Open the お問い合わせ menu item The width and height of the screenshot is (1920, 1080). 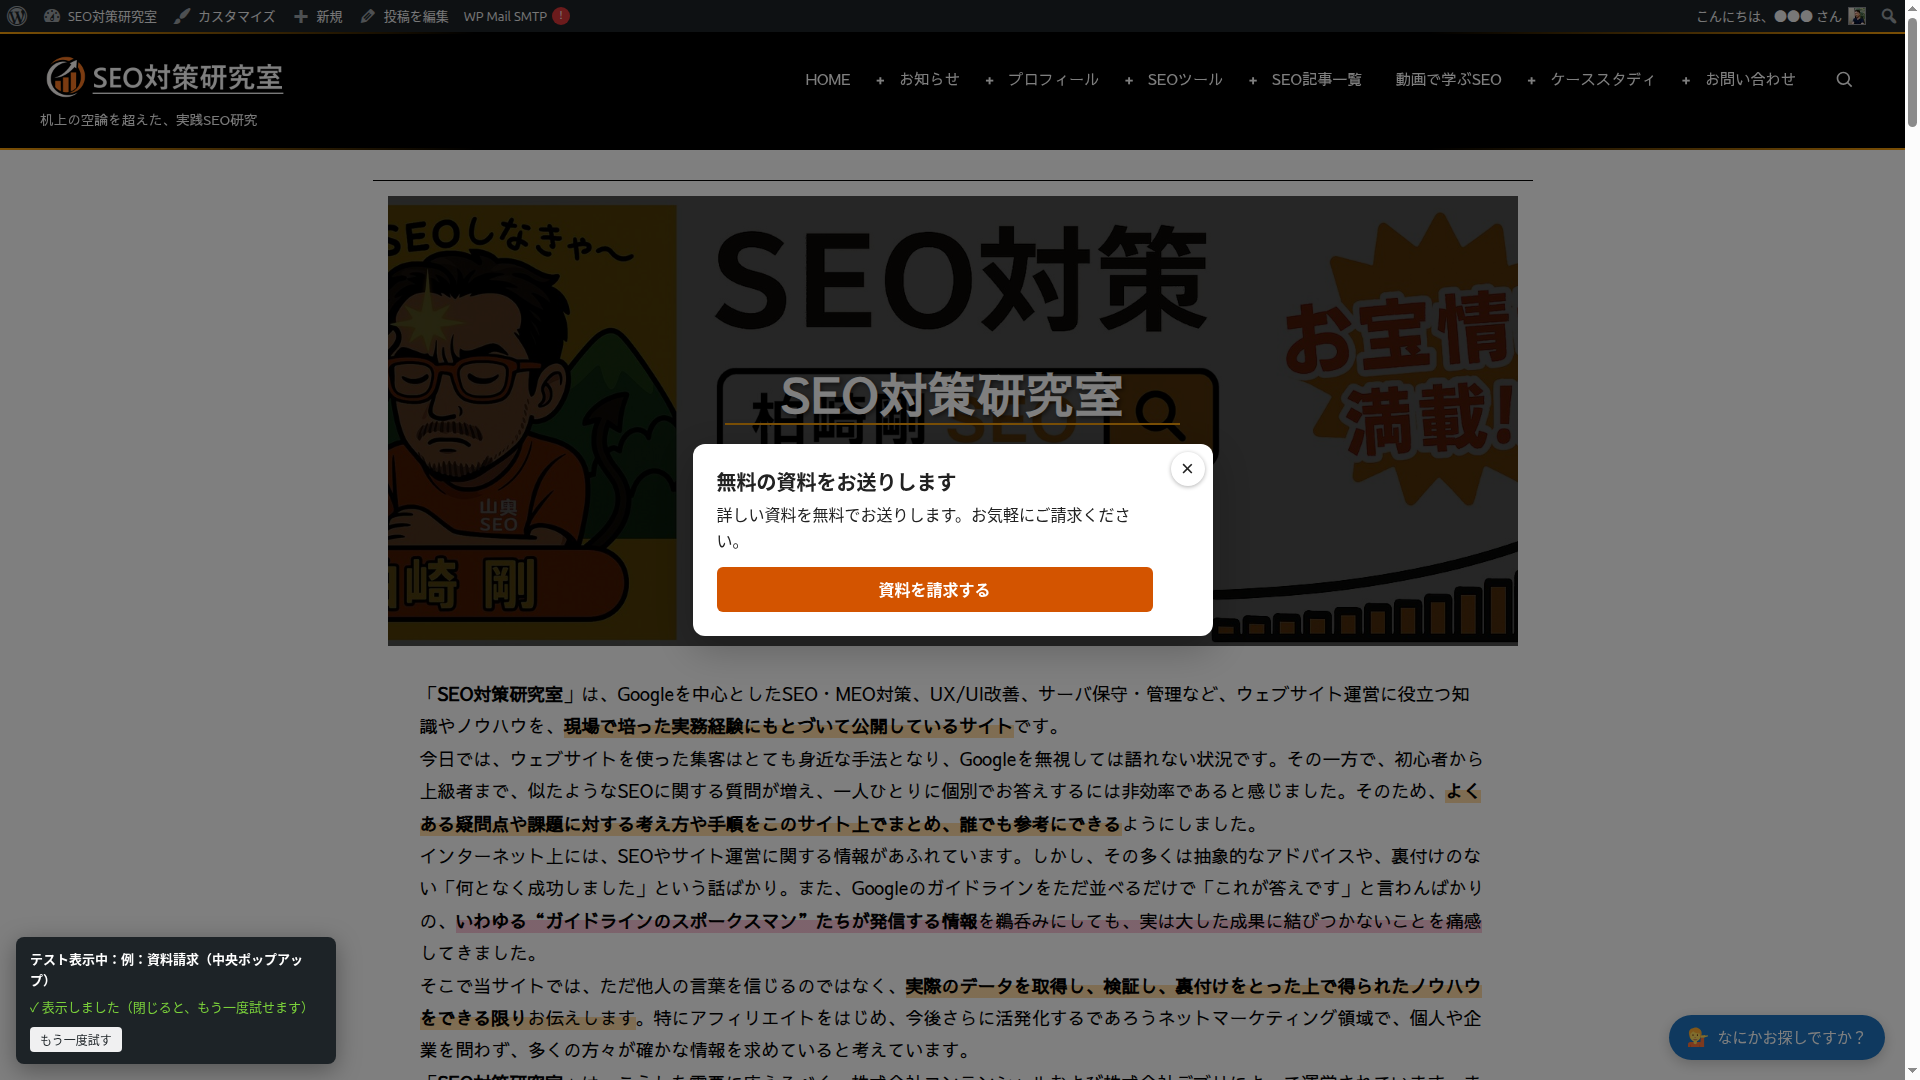tap(1750, 79)
